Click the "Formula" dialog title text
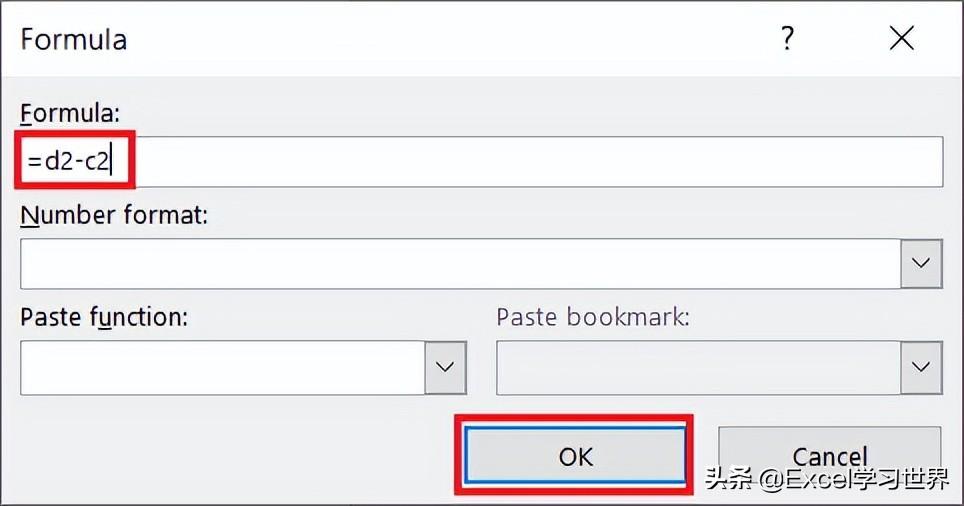Viewport: 964px width, 506px height. pos(74,40)
